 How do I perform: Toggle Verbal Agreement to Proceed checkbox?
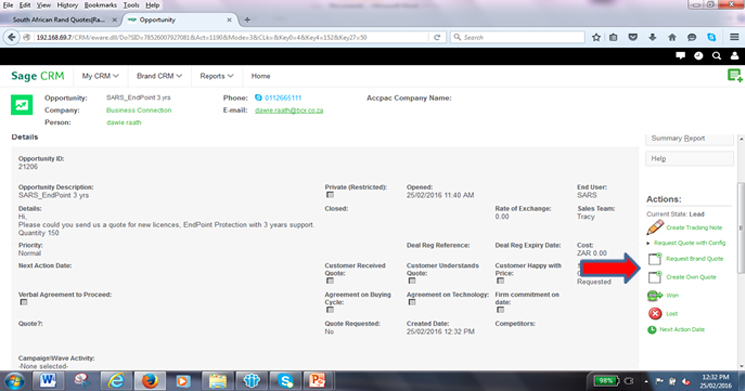pos(23,302)
